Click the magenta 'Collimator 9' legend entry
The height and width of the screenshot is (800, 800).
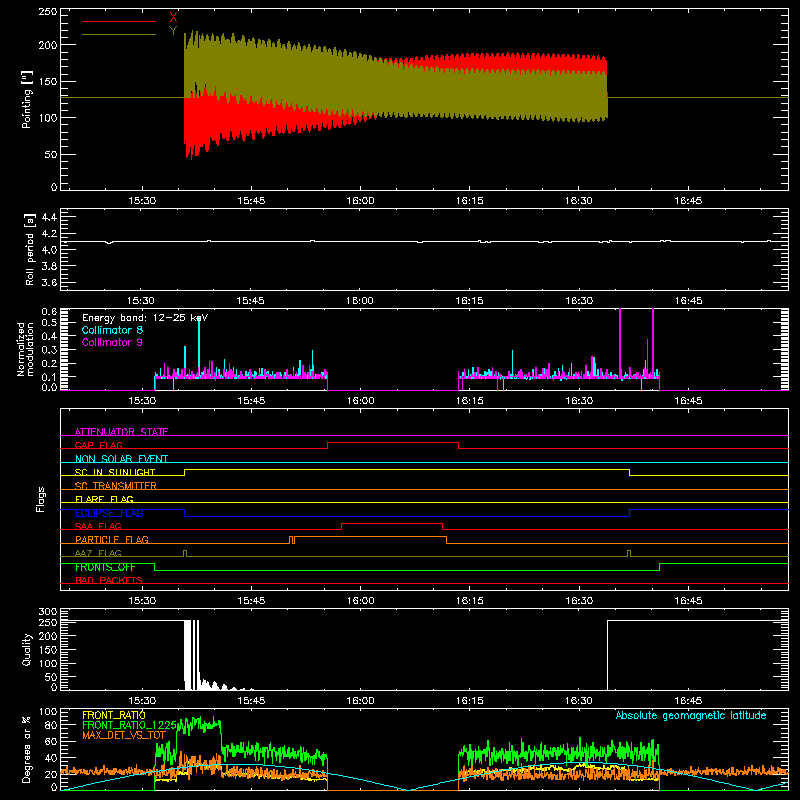click(x=112, y=342)
